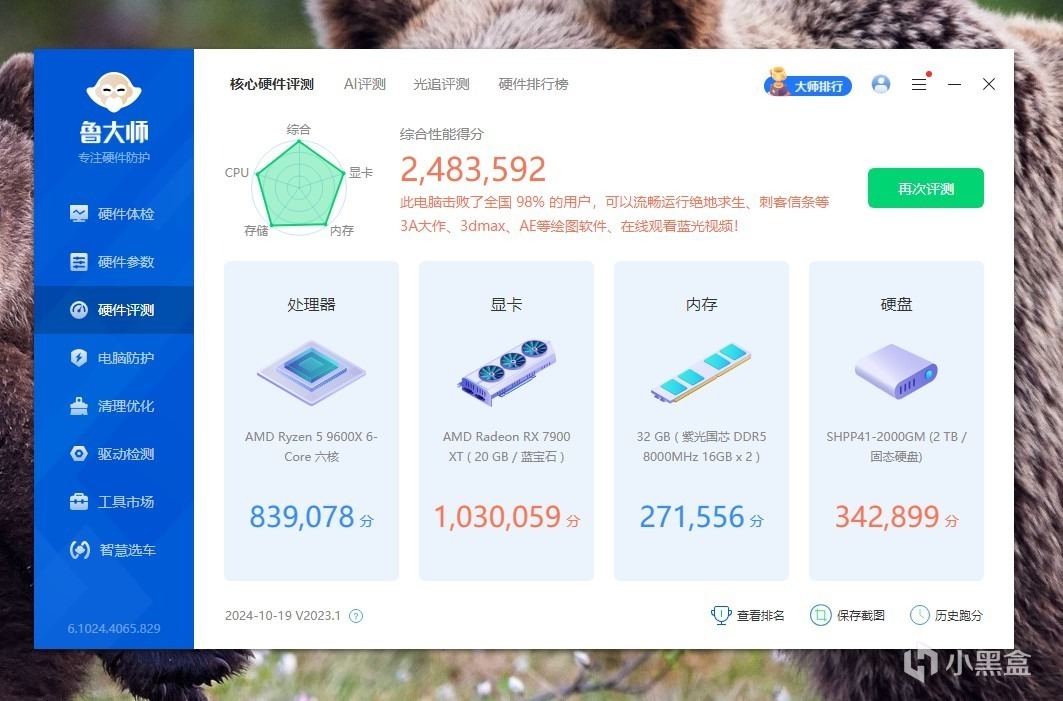Screen dimensions: 1063x701
Task: Click the 查看排名 link text
Action: point(761,616)
